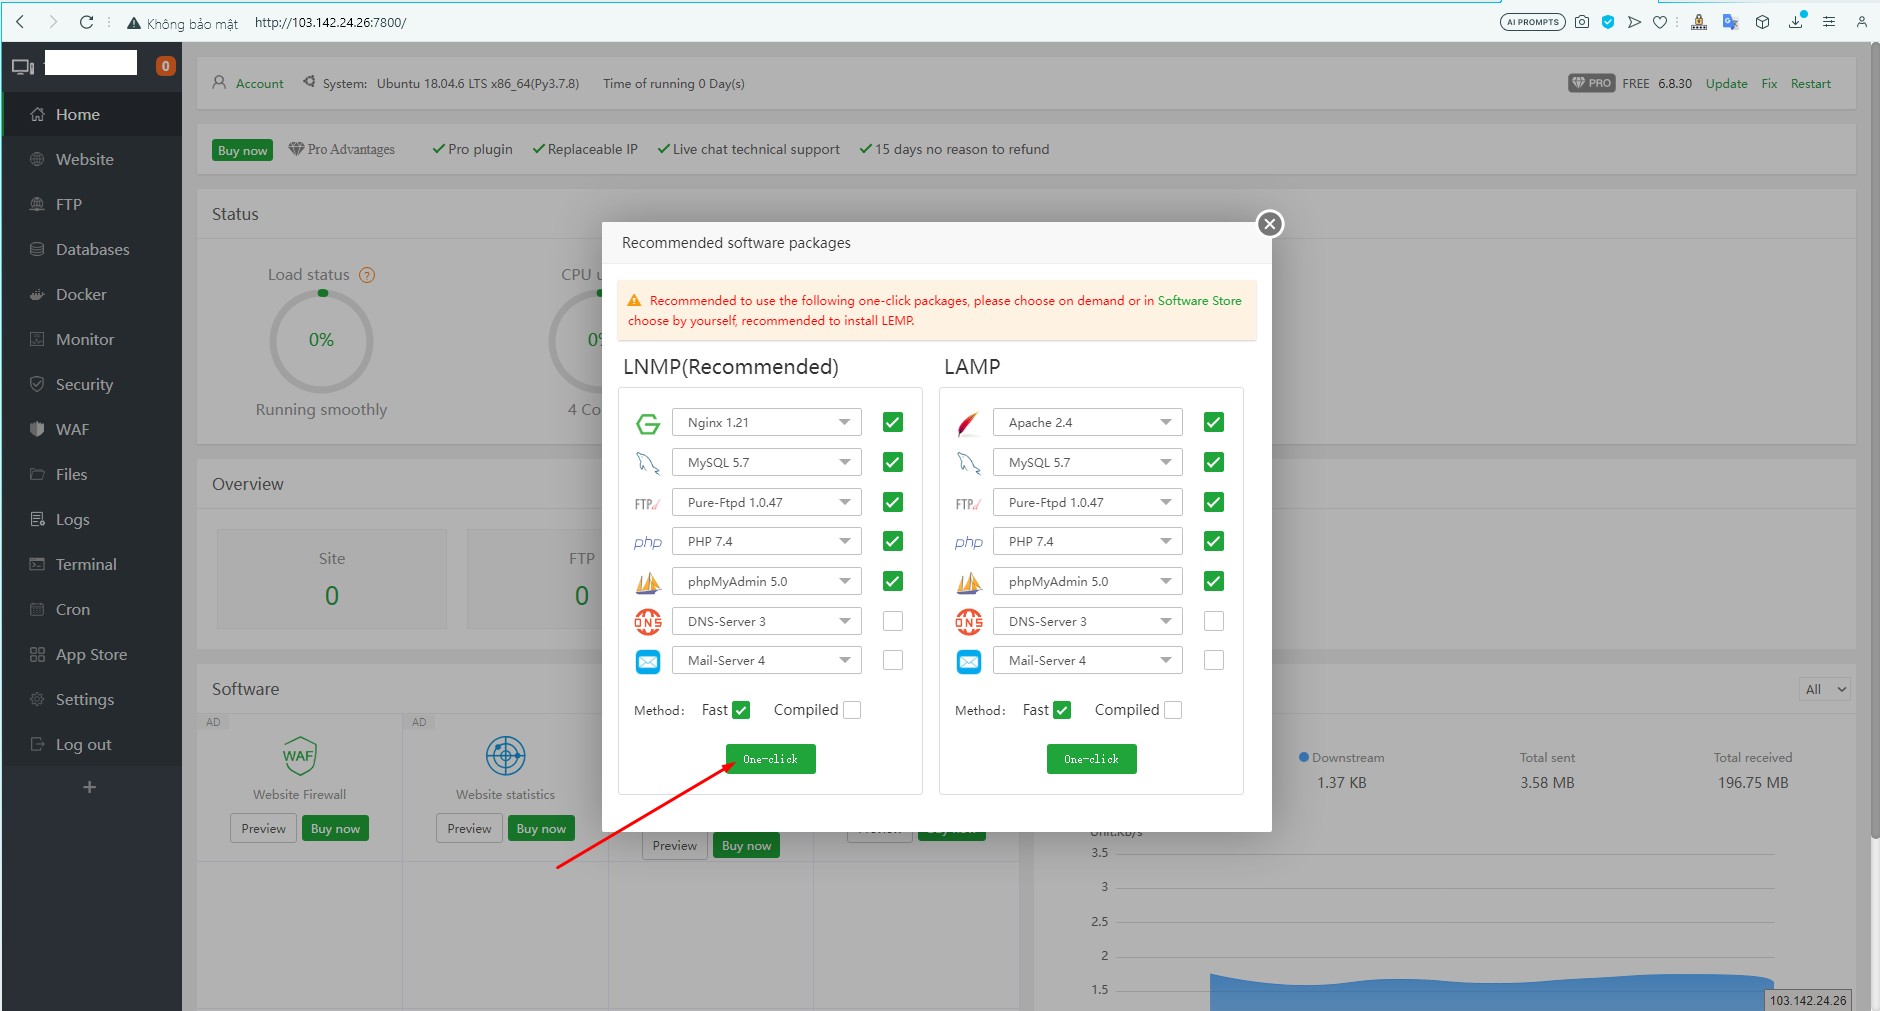The height and width of the screenshot is (1011, 1880).
Task: Click the Monitor sidebar icon
Action: point(37,339)
